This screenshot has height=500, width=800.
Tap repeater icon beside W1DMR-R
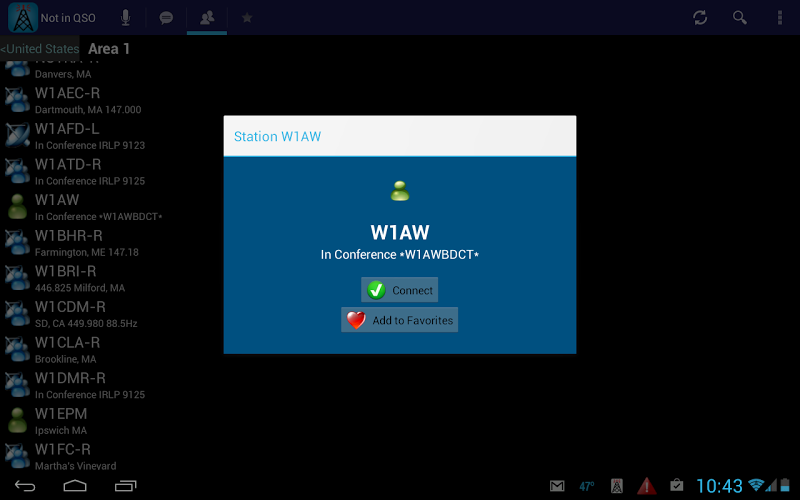[17, 385]
